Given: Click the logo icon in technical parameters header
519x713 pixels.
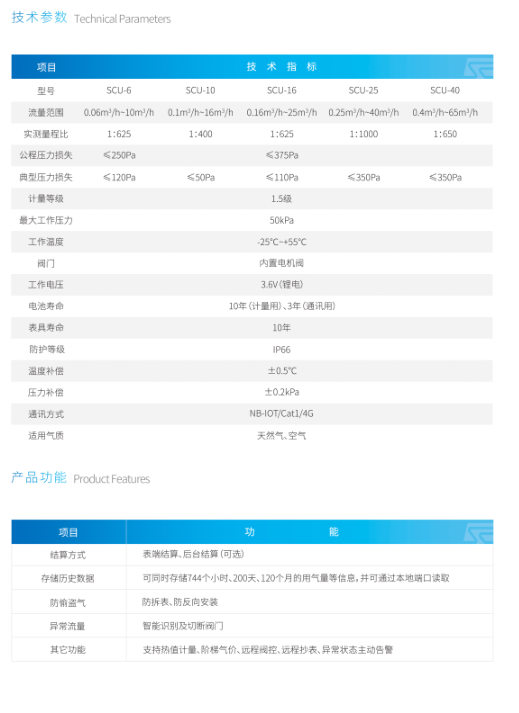Looking at the screenshot, I should point(479,67).
